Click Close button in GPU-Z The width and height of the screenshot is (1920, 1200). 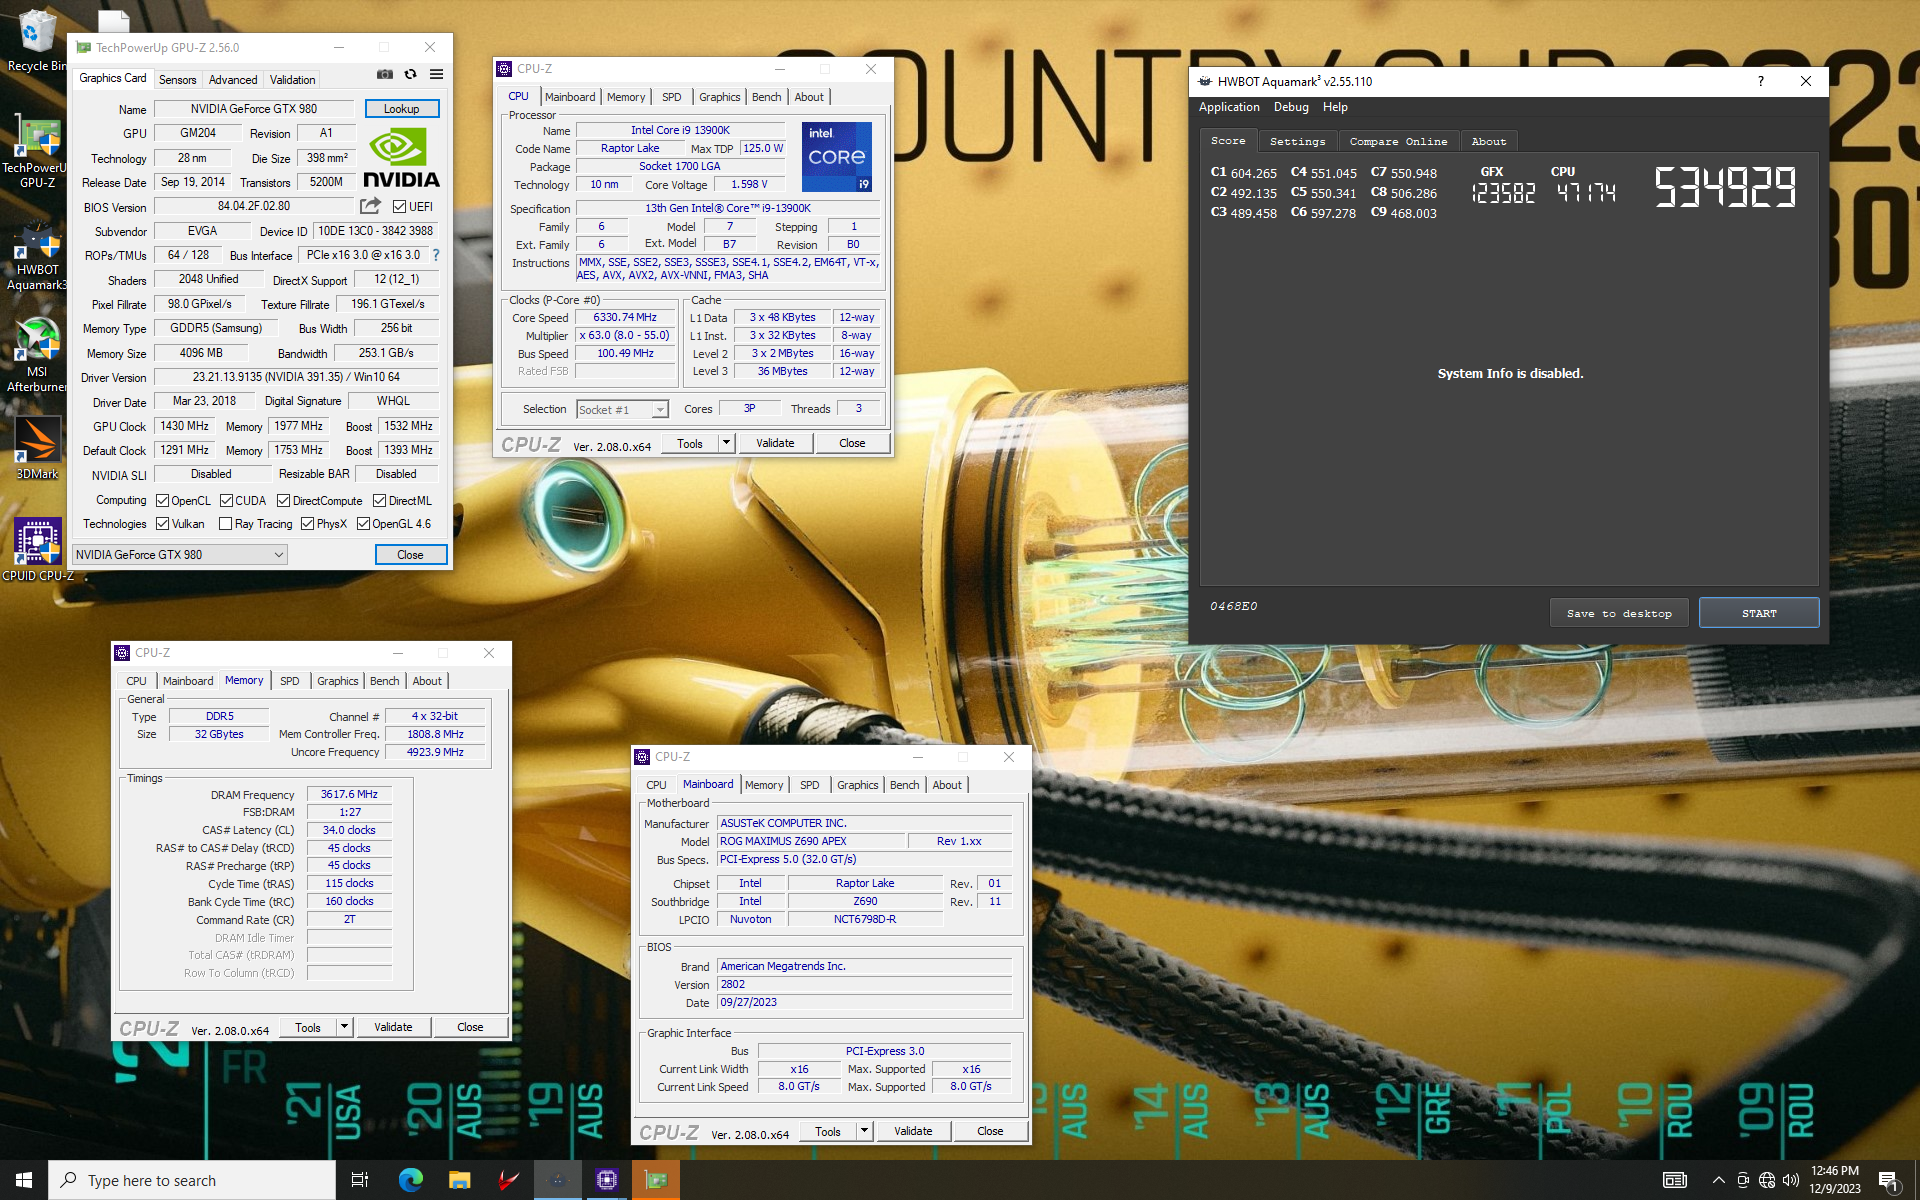tap(410, 555)
